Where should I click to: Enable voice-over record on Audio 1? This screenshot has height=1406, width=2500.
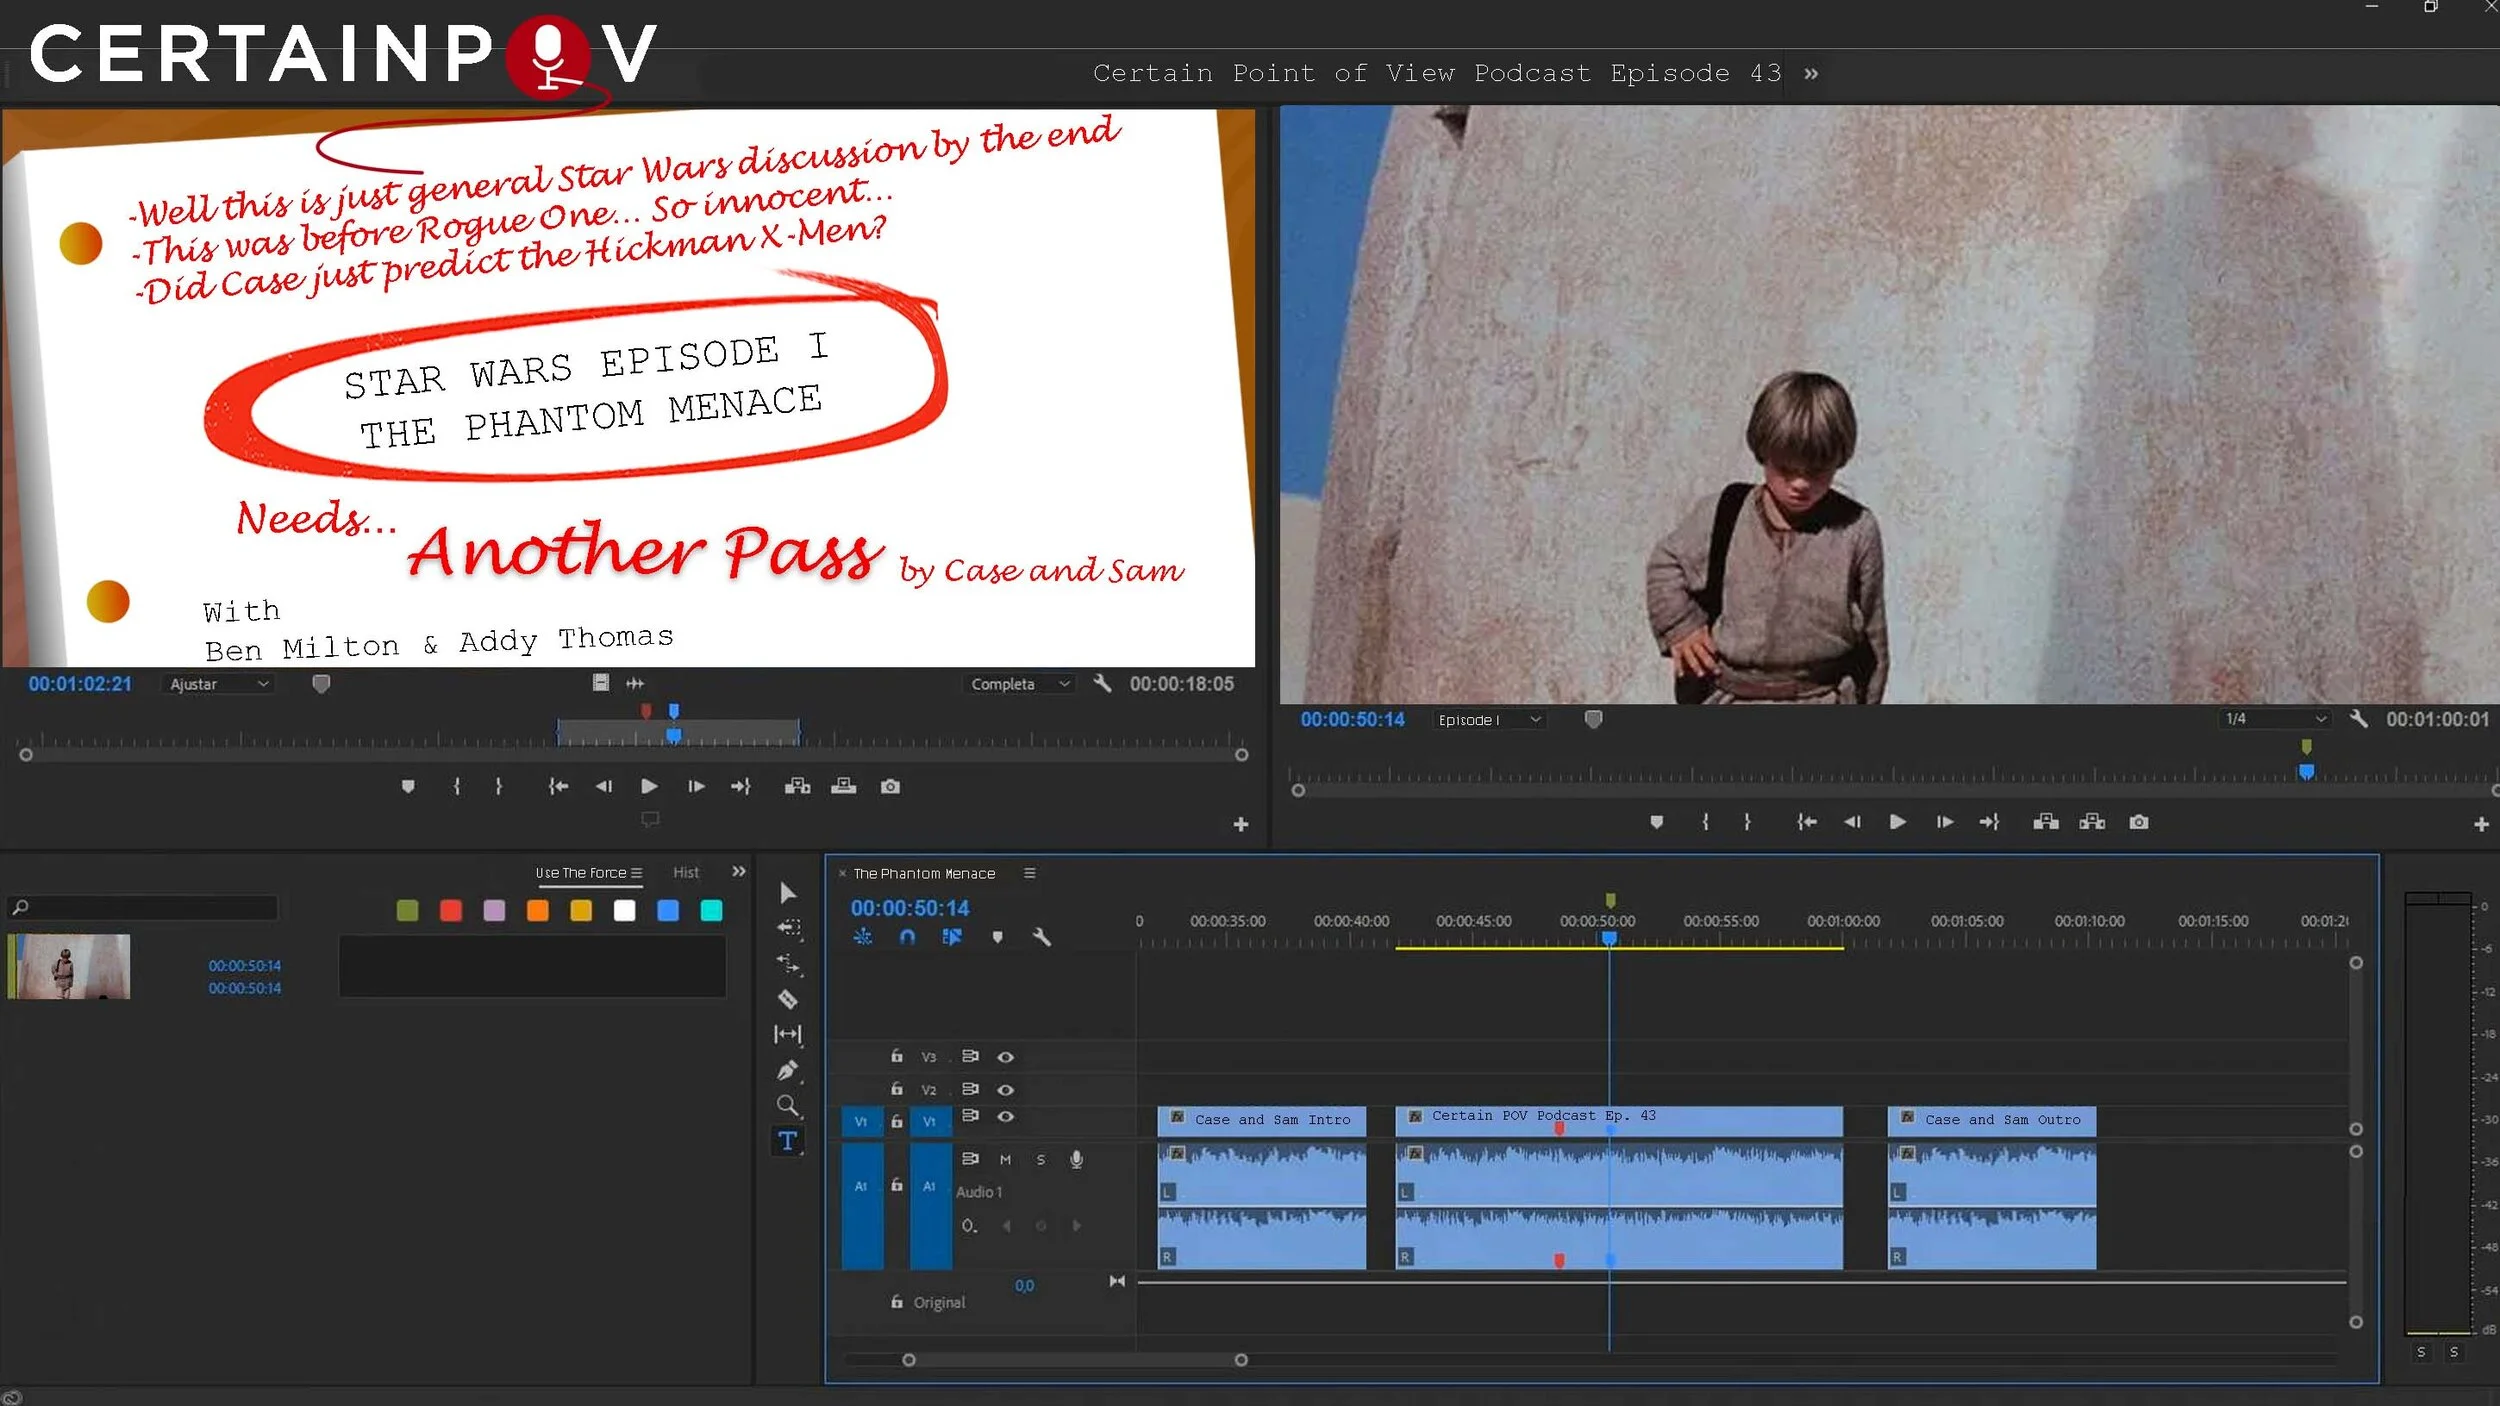(1076, 1159)
